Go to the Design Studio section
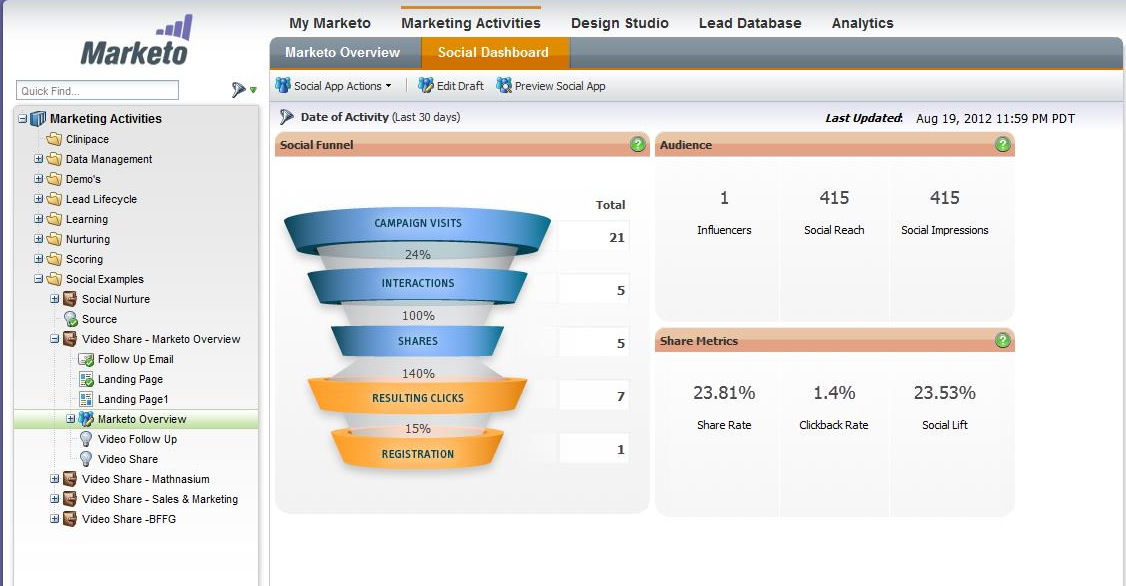This screenshot has width=1126, height=586. [620, 23]
